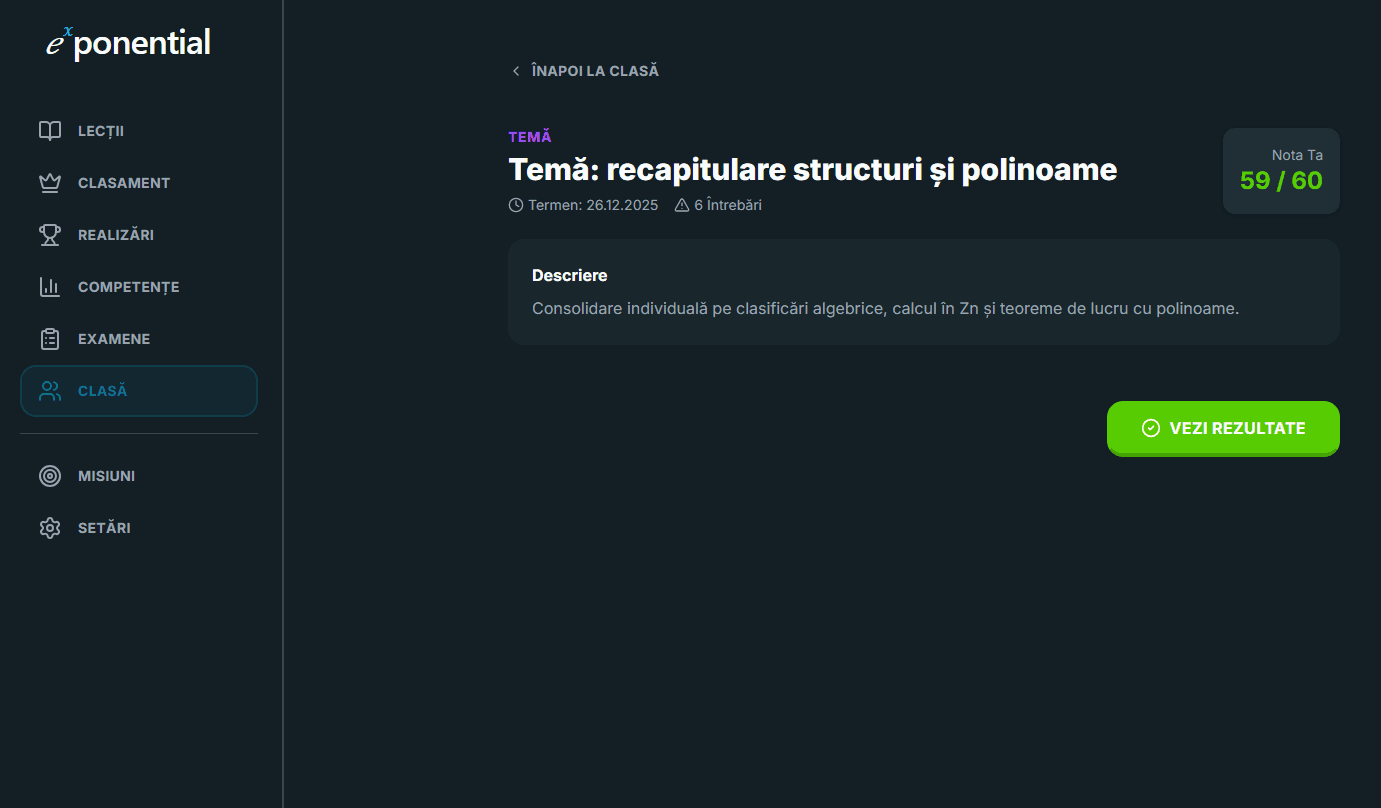Click the triangle icon beside 6 Întrebări
This screenshot has width=1381, height=808.
pos(682,205)
